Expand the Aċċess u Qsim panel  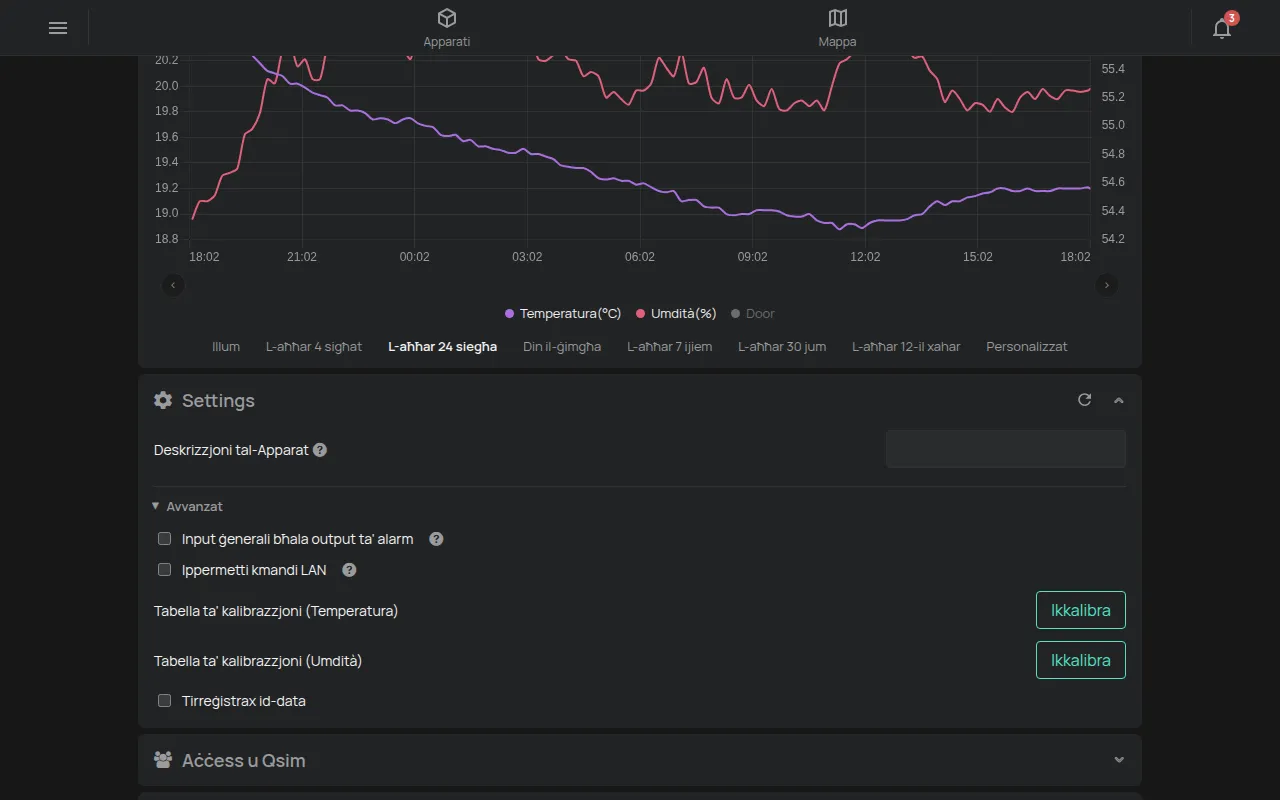(1119, 760)
